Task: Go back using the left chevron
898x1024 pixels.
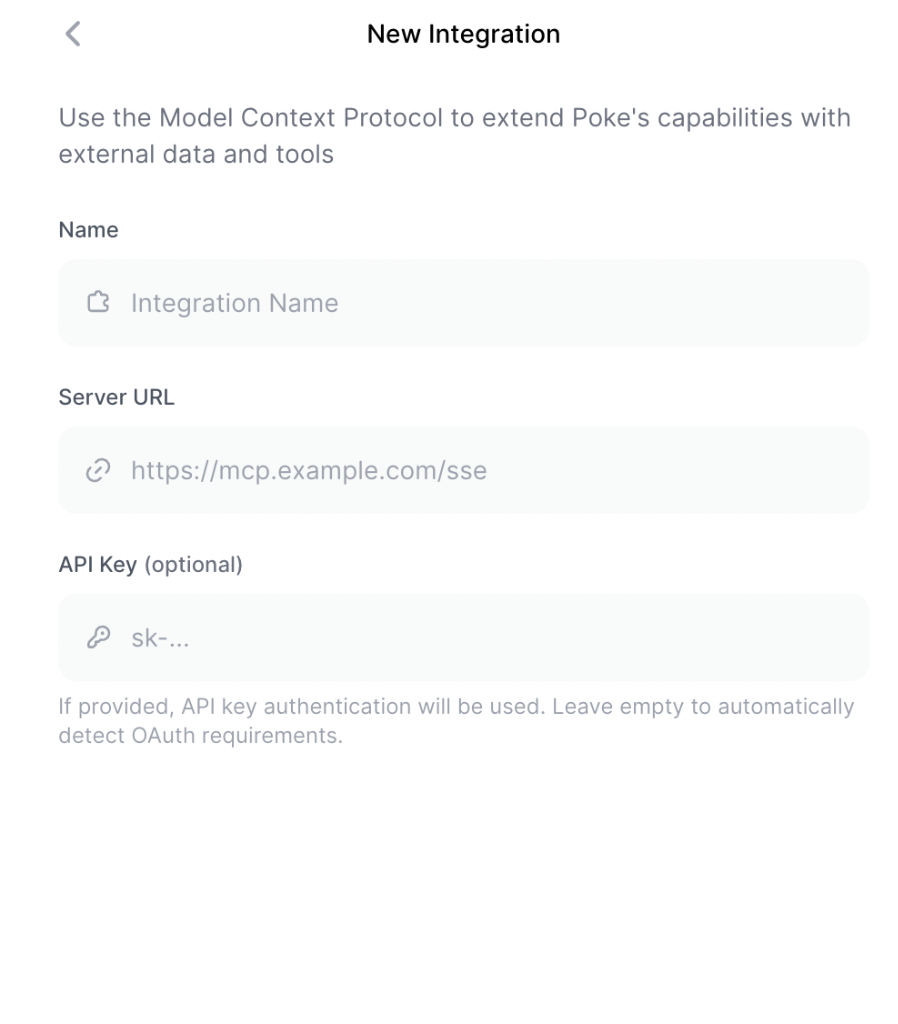Action: tap(72, 35)
